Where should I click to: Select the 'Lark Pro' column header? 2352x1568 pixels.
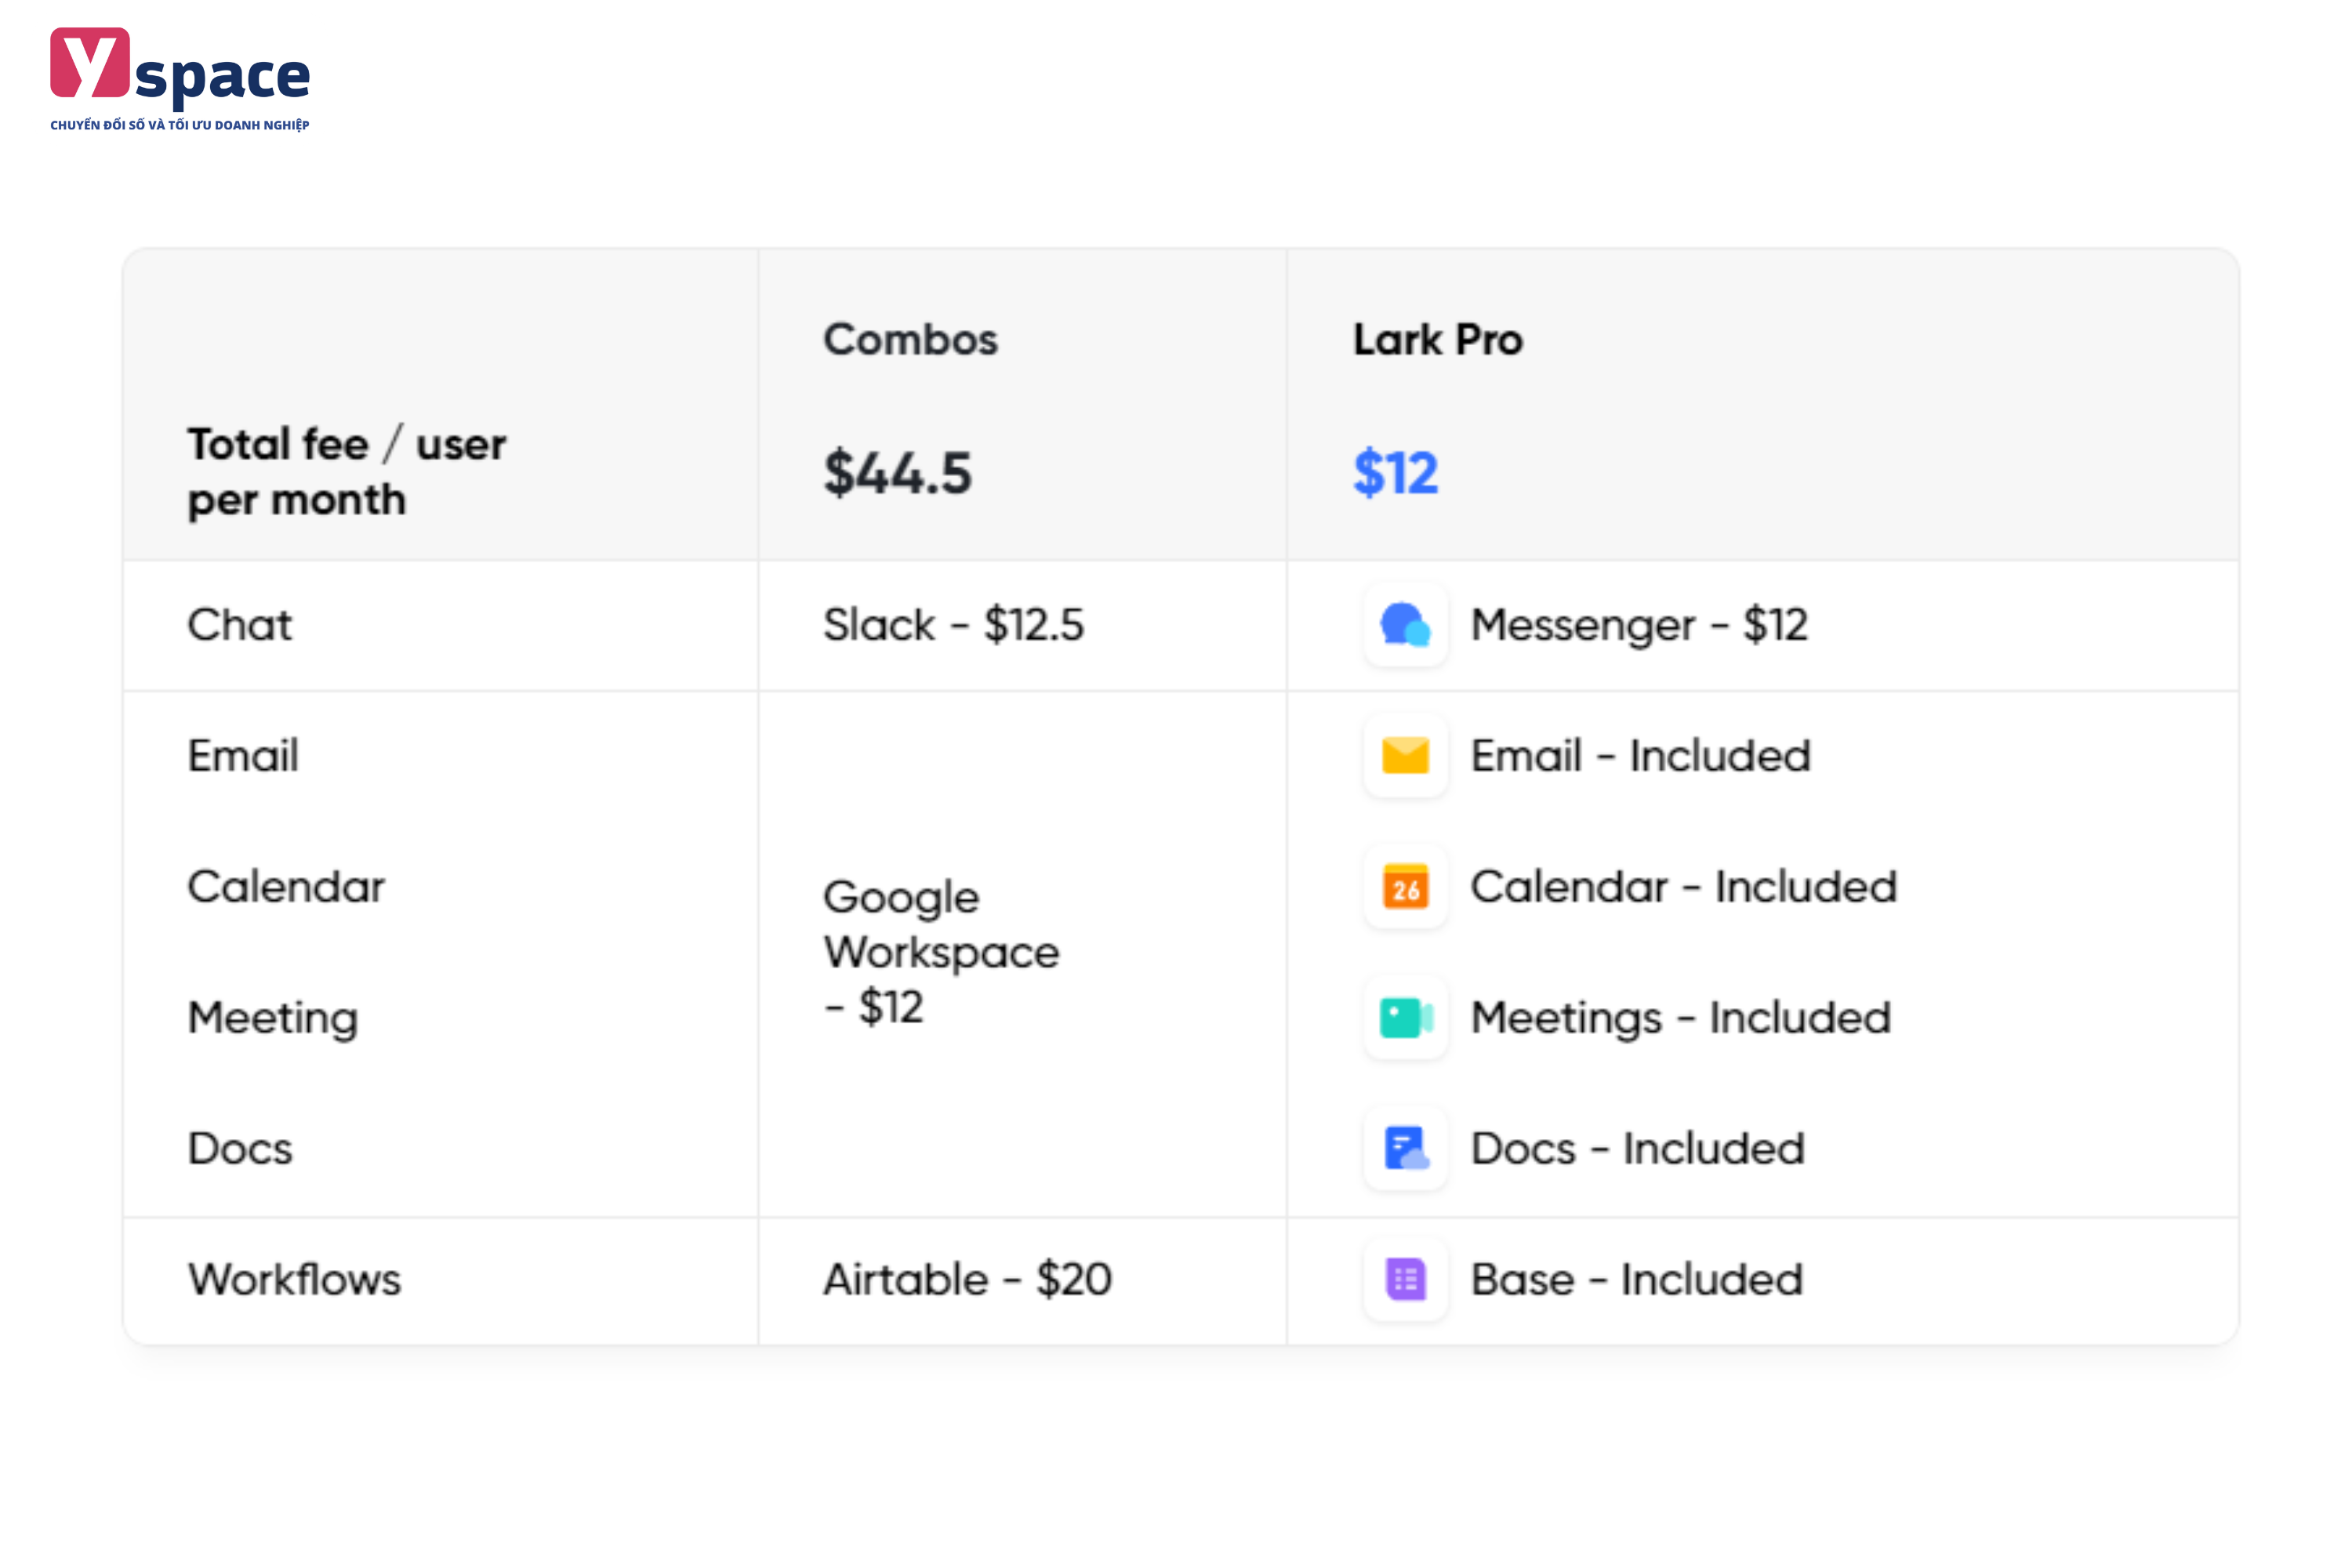1438,340
